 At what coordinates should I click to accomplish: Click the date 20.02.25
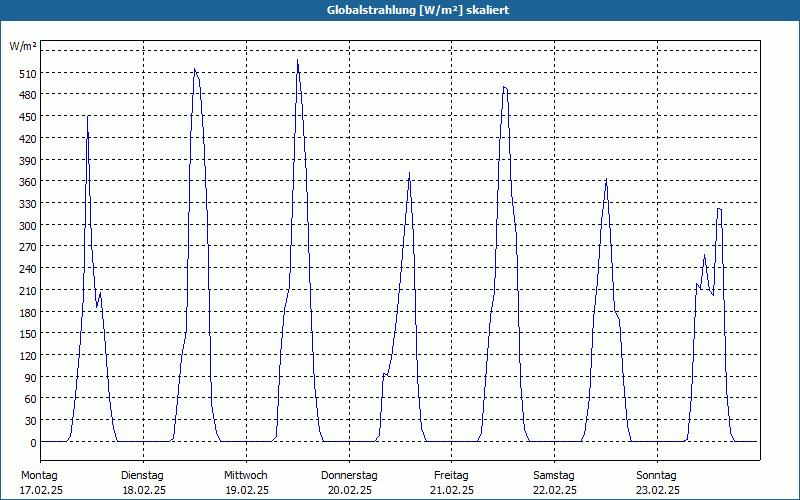click(x=349, y=490)
